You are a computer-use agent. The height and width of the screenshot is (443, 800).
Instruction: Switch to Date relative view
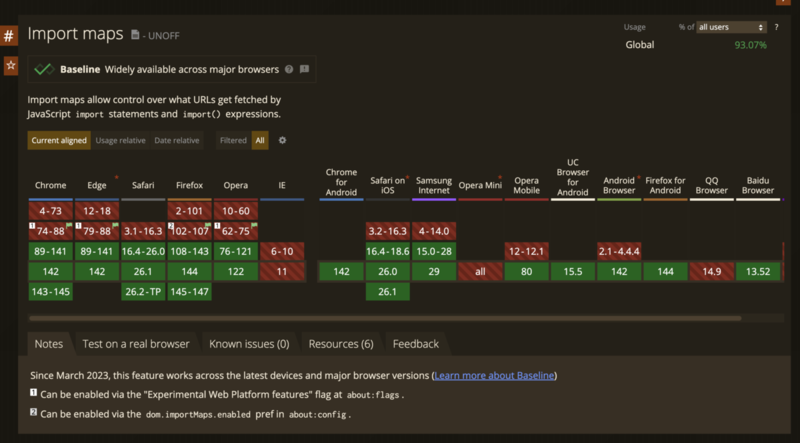click(x=177, y=140)
